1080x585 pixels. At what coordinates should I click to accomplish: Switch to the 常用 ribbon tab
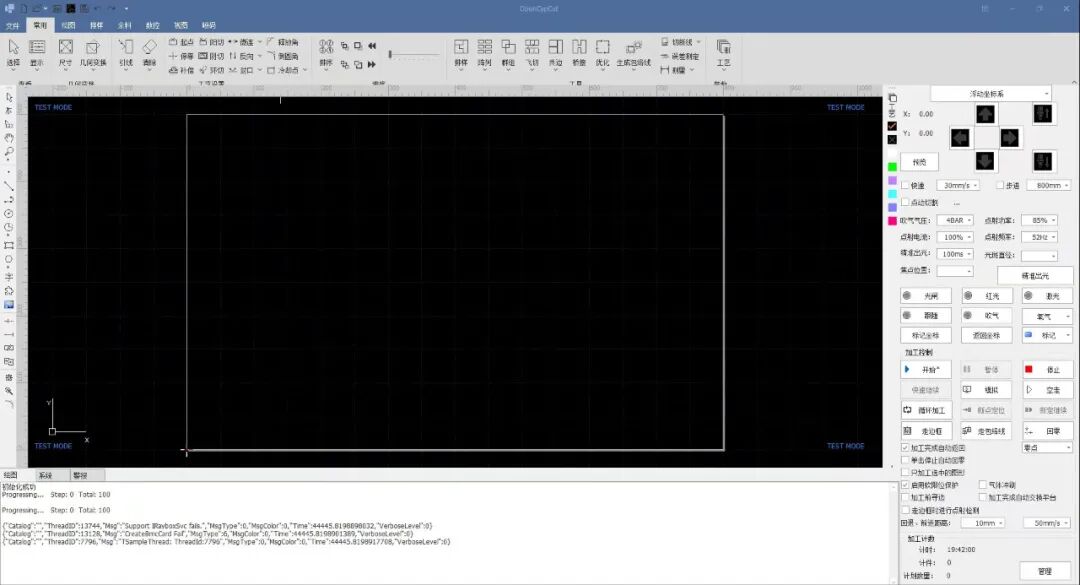pyautogui.click(x=40, y=25)
